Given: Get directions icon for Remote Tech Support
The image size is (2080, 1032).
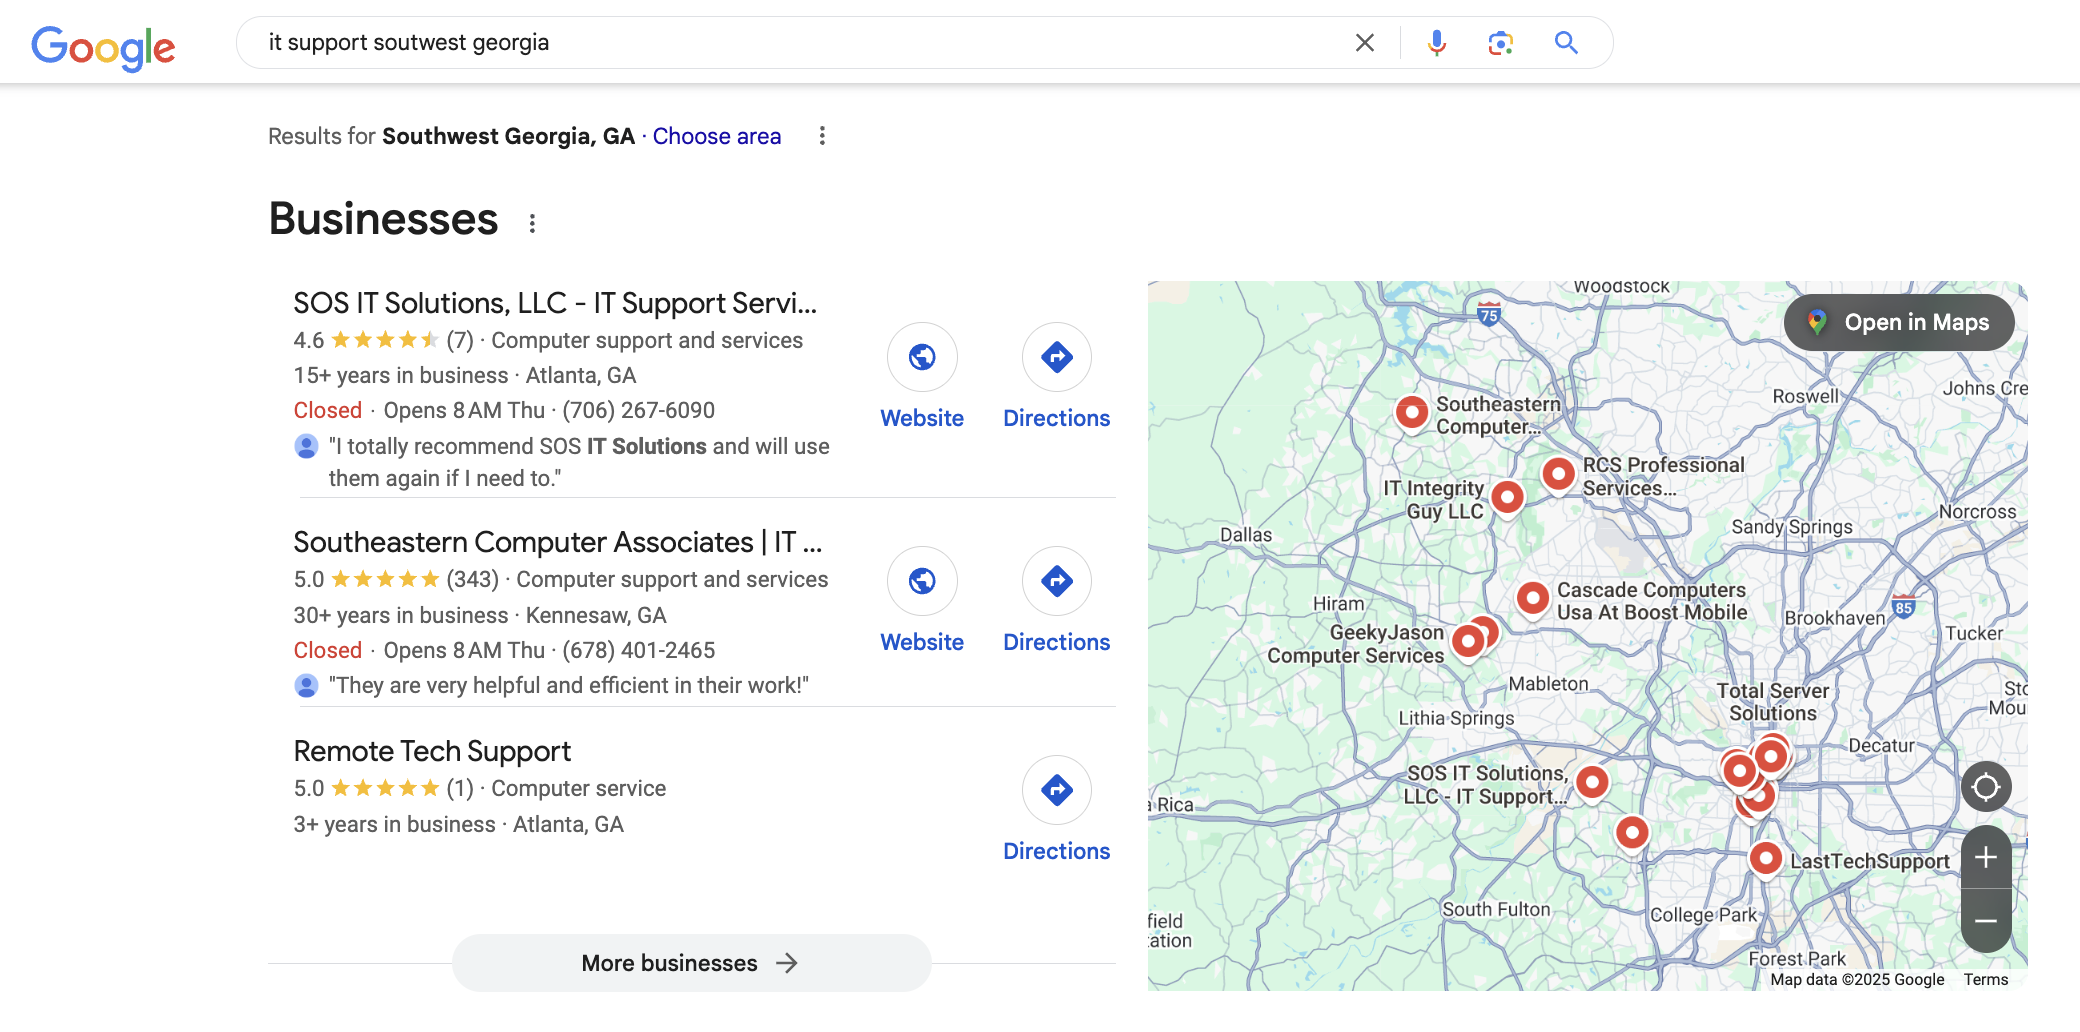Looking at the screenshot, I should [1056, 790].
